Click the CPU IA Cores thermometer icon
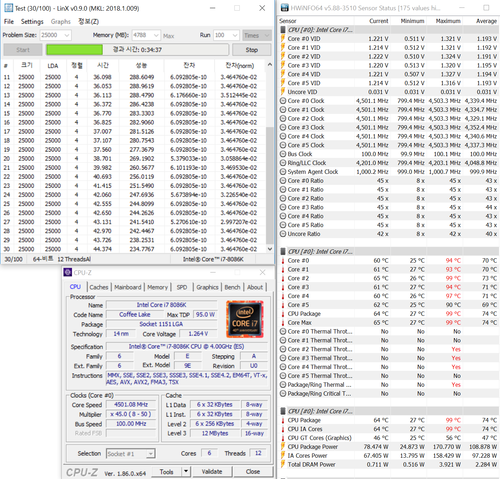 [x=283, y=429]
